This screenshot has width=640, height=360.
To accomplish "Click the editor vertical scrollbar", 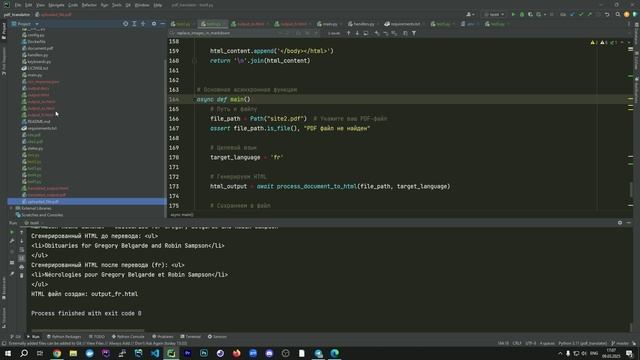I will pos(631,189).
